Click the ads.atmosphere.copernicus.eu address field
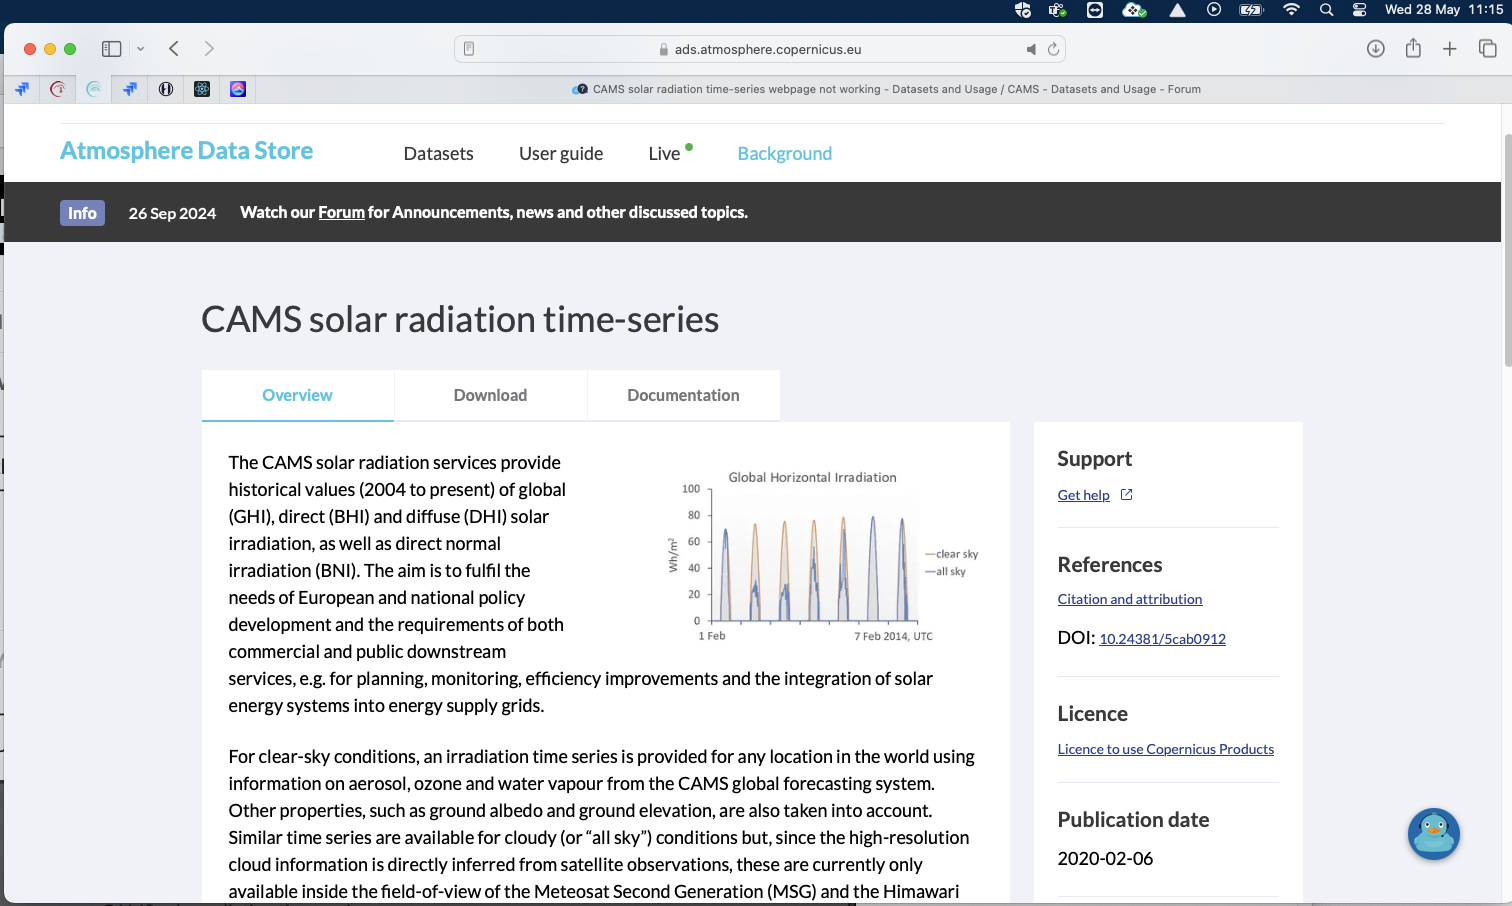 [x=760, y=49]
